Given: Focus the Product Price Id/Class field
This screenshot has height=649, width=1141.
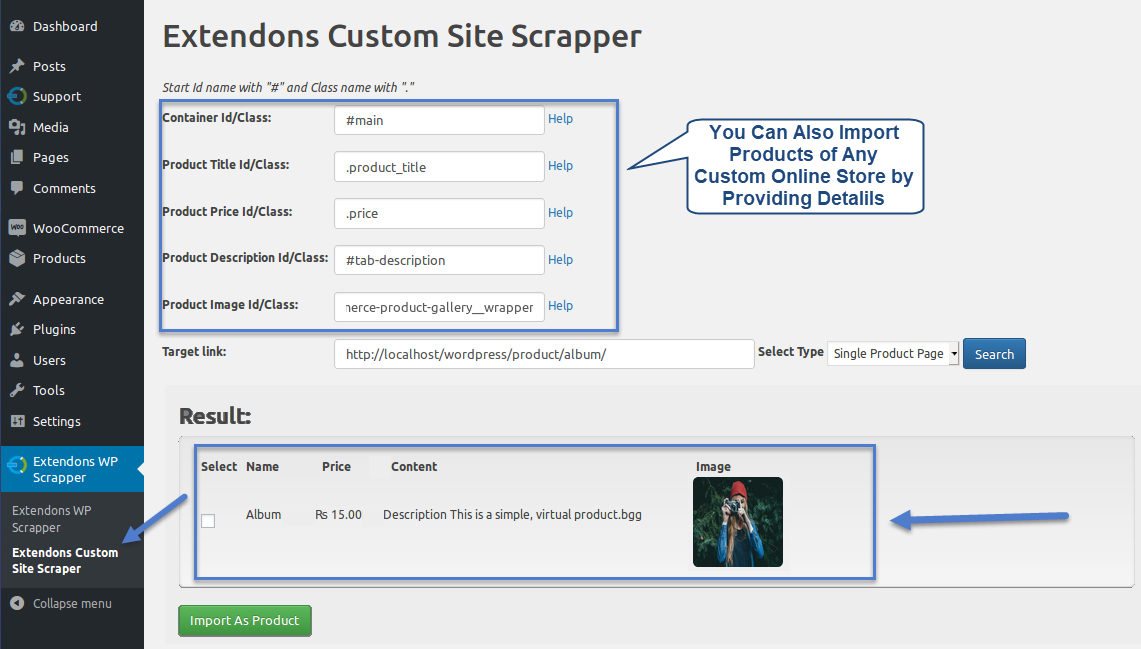Looking at the screenshot, I should click(x=439, y=213).
